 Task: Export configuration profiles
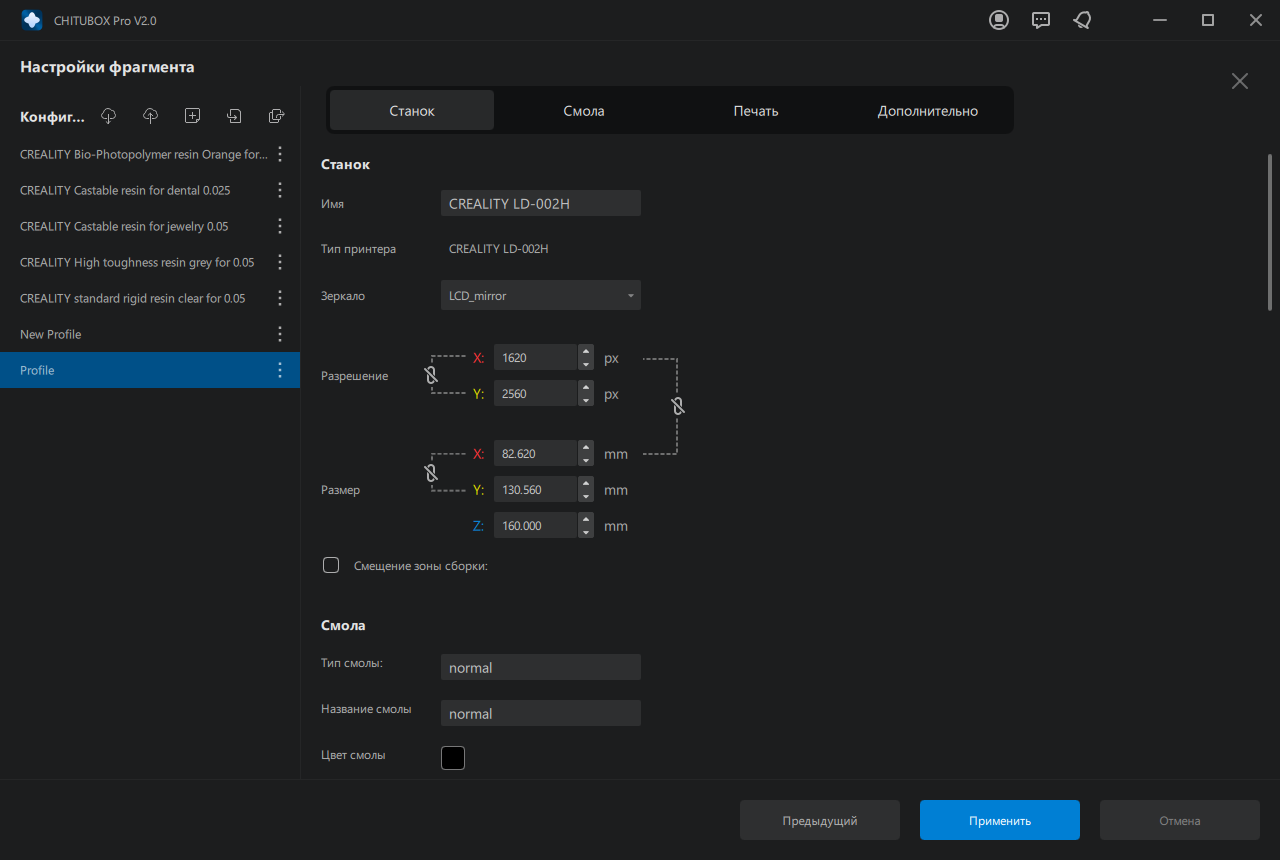[277, 116]
